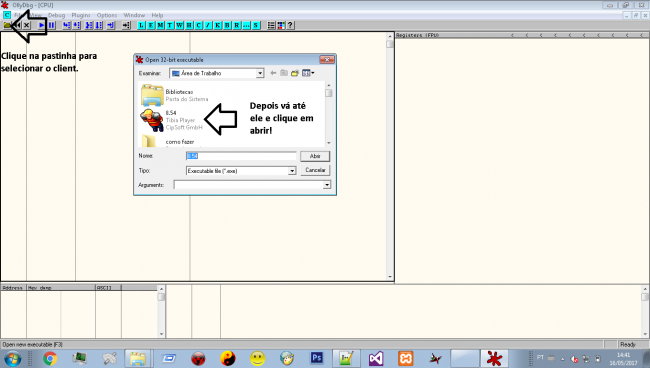
Task: Show CPU window via cyan C toolbar button
Action: pyautogui.click(x=199, y=25)
